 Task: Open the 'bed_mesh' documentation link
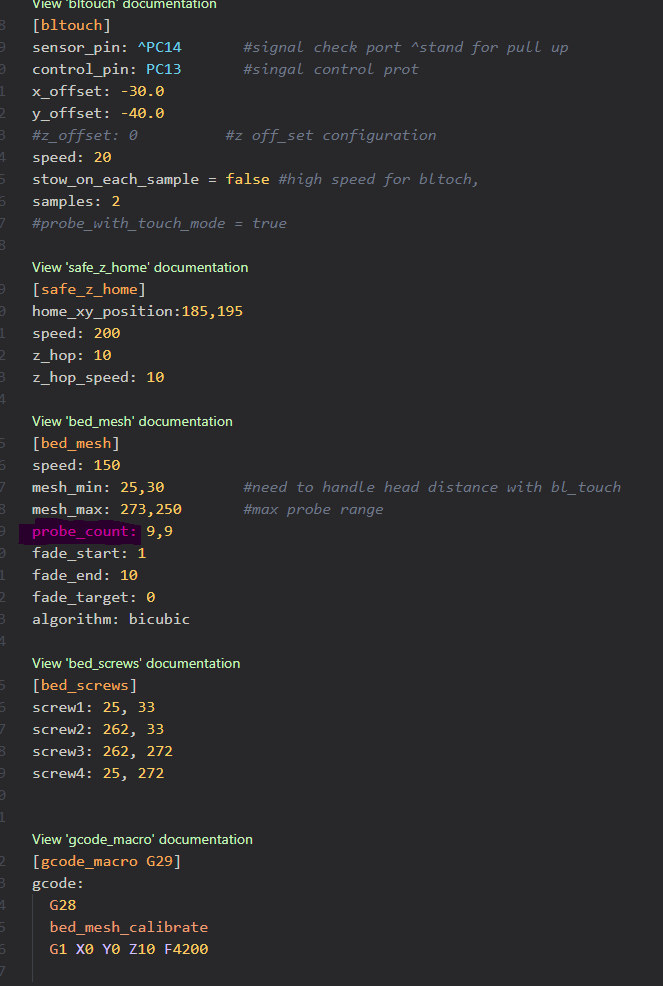click(x=132, y=421)
